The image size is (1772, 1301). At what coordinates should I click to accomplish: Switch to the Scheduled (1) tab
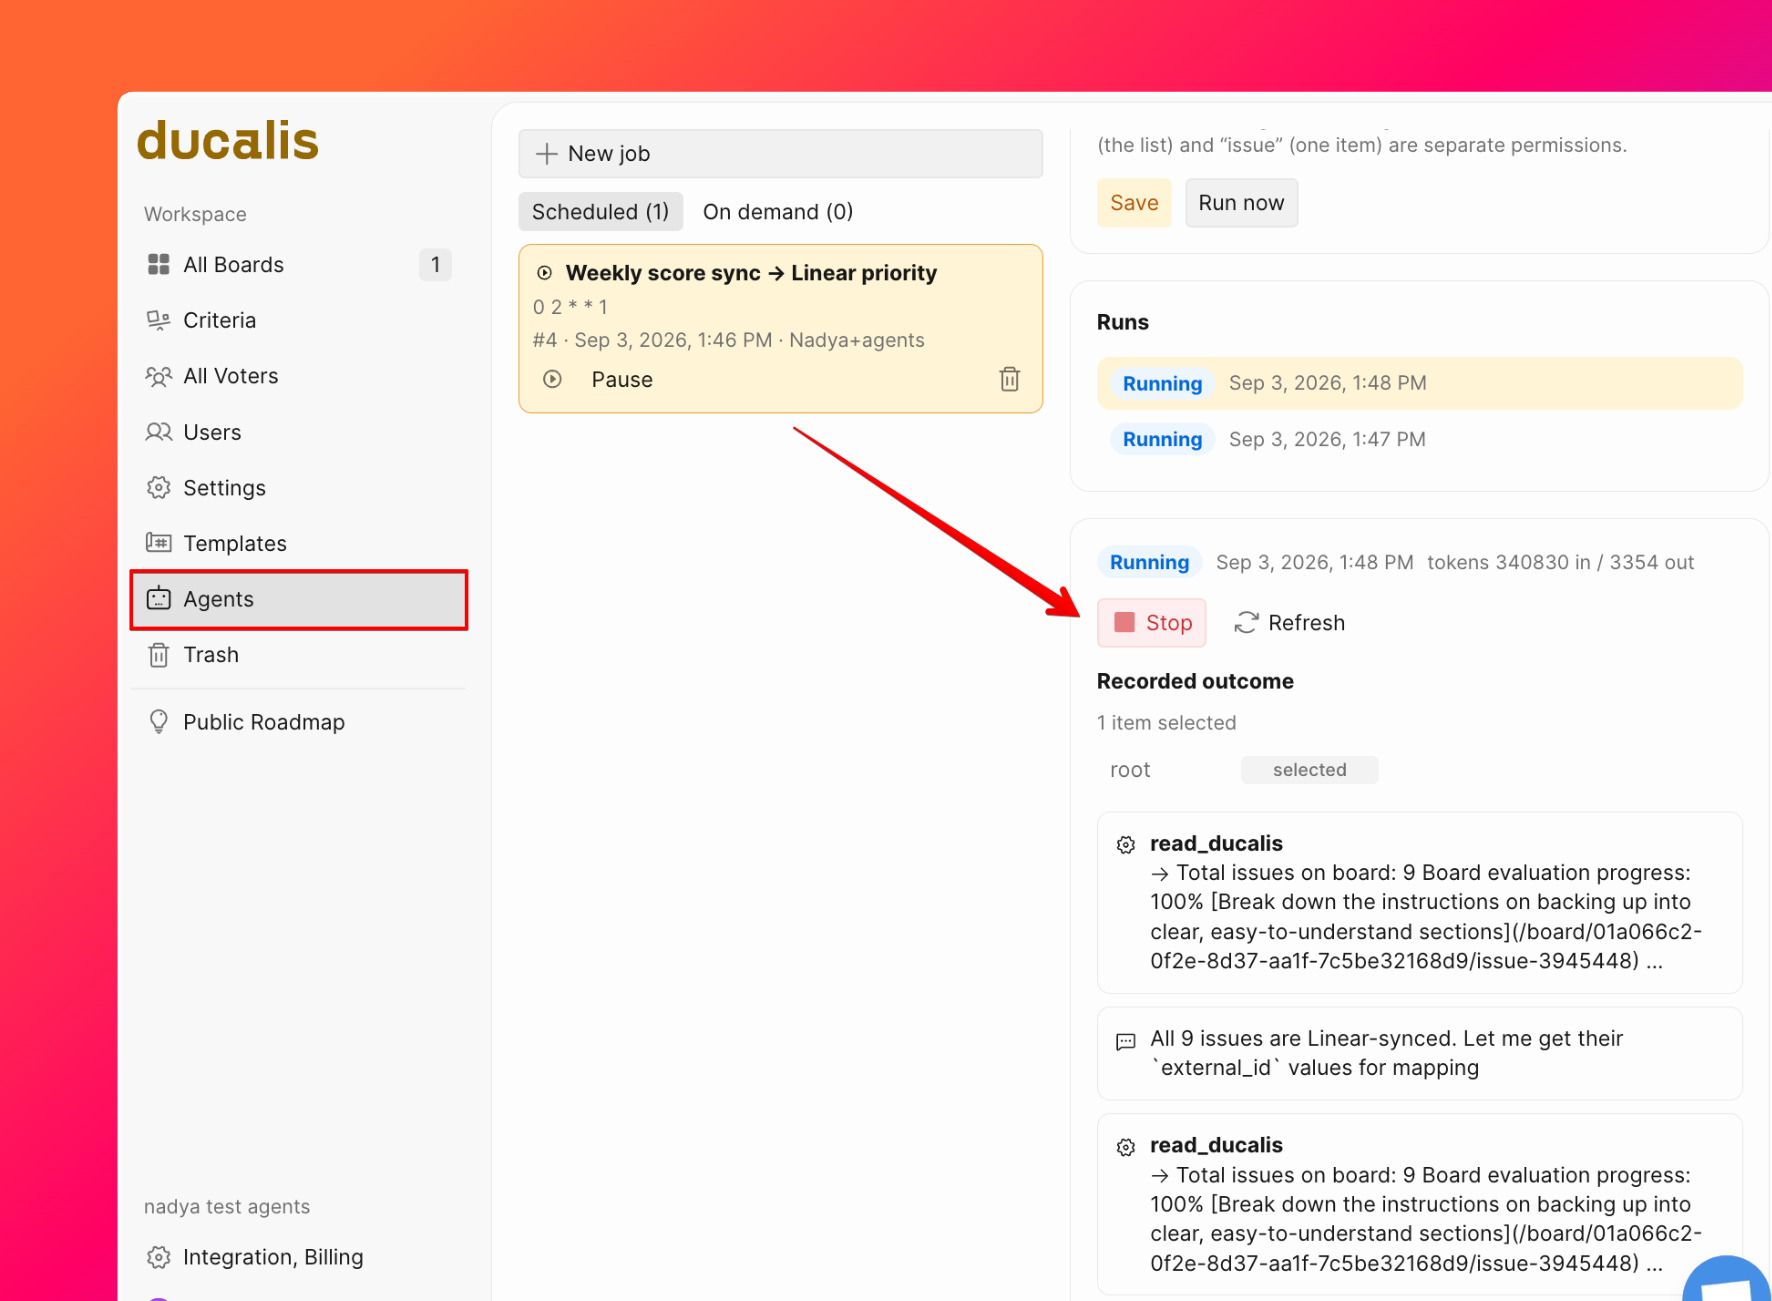[x=600, y=212]
